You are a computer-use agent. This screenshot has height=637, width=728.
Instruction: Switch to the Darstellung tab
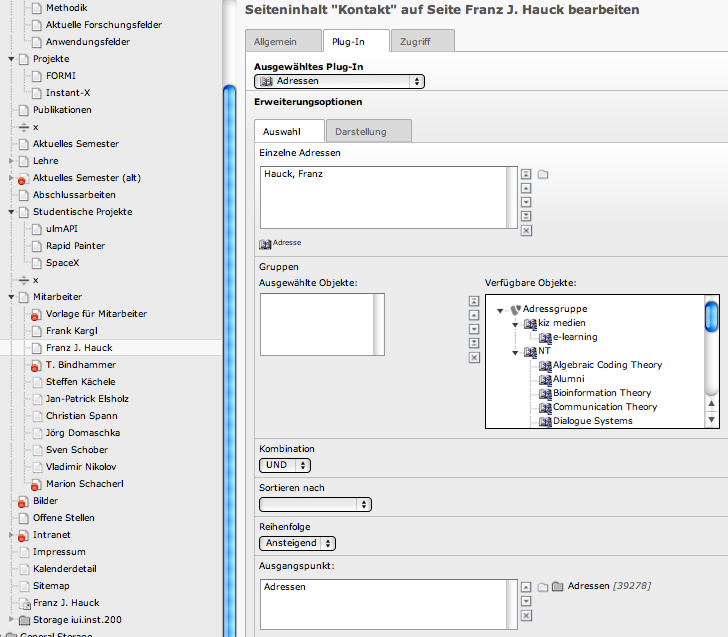point(368,131)
